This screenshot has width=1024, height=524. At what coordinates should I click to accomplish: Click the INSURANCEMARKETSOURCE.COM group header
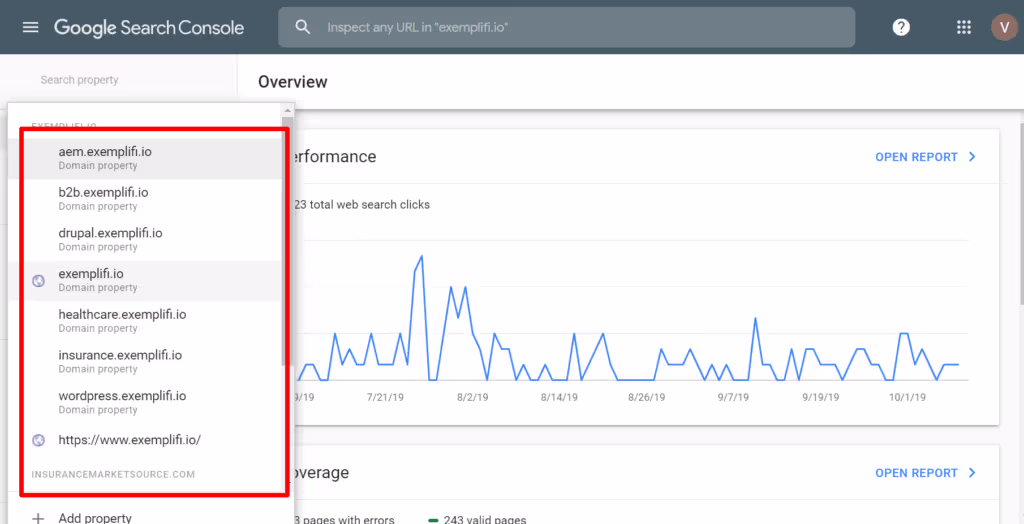[x=113, y=474]
